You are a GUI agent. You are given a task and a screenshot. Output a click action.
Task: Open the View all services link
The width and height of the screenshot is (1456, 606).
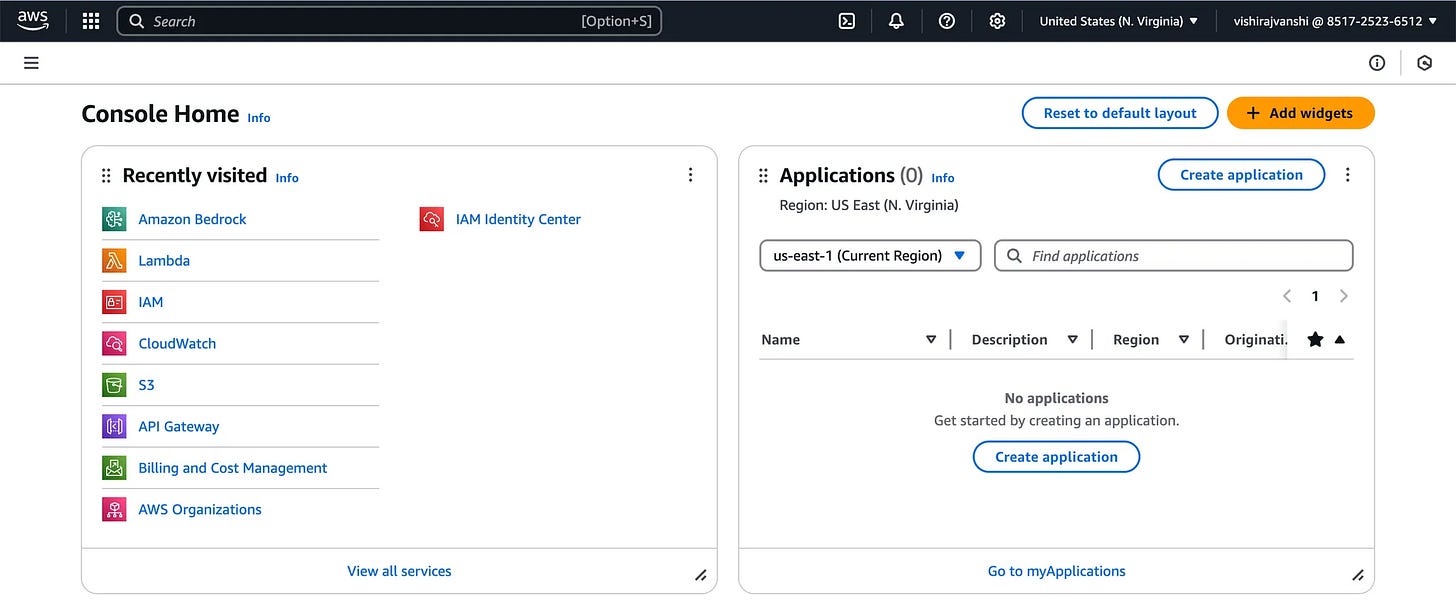coord(399,571)
